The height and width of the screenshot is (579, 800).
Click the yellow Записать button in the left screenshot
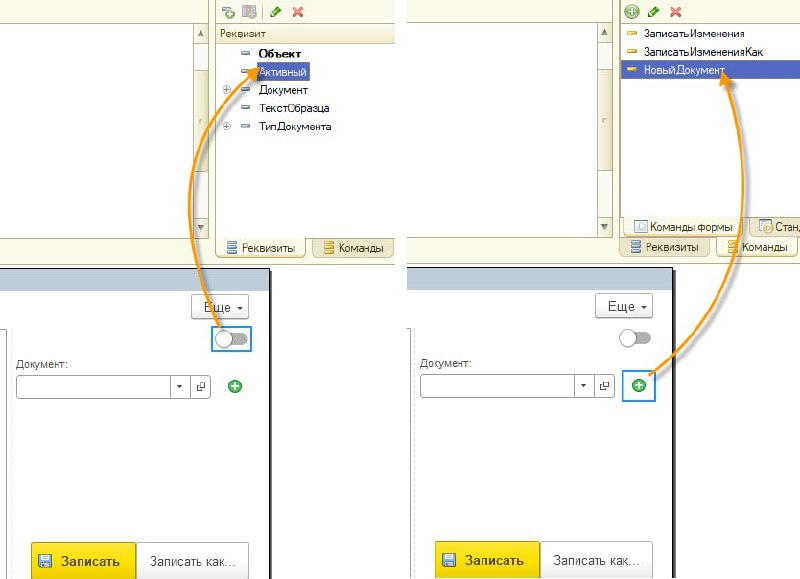click(x=83, y=561)
